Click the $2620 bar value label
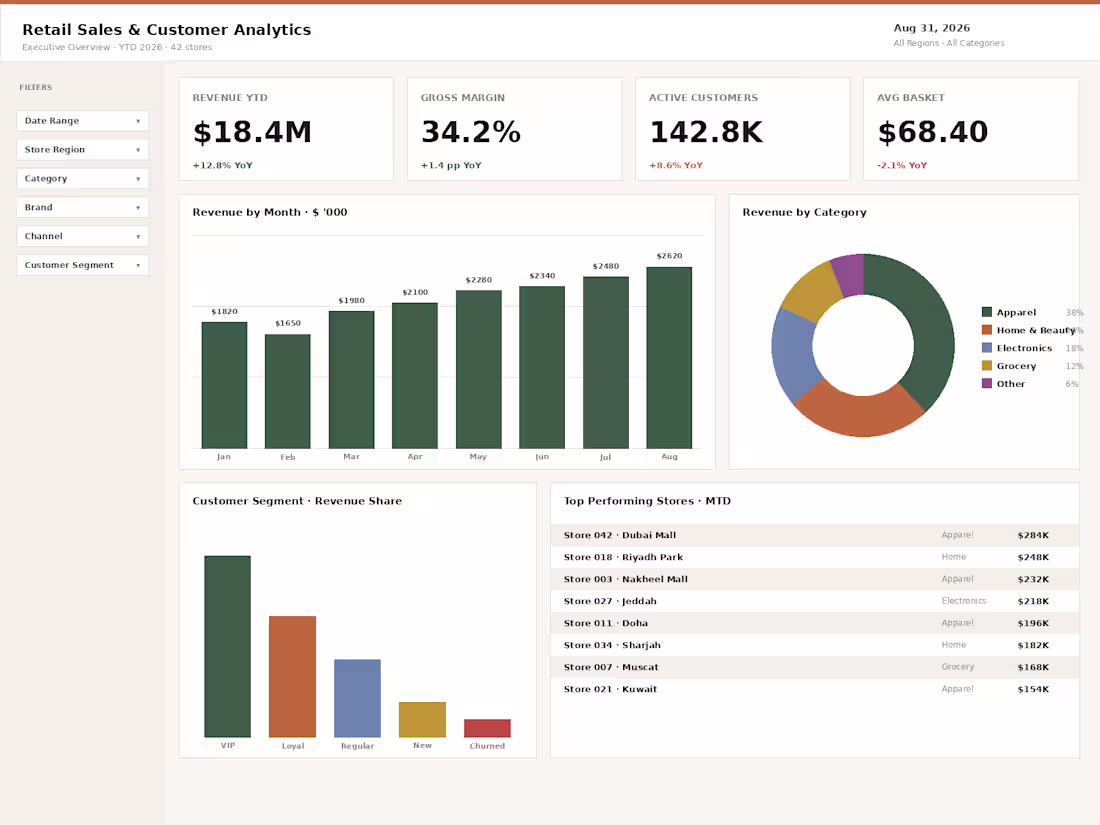Viewport: 1100px width, 825px height. click(x=669, y=256)
